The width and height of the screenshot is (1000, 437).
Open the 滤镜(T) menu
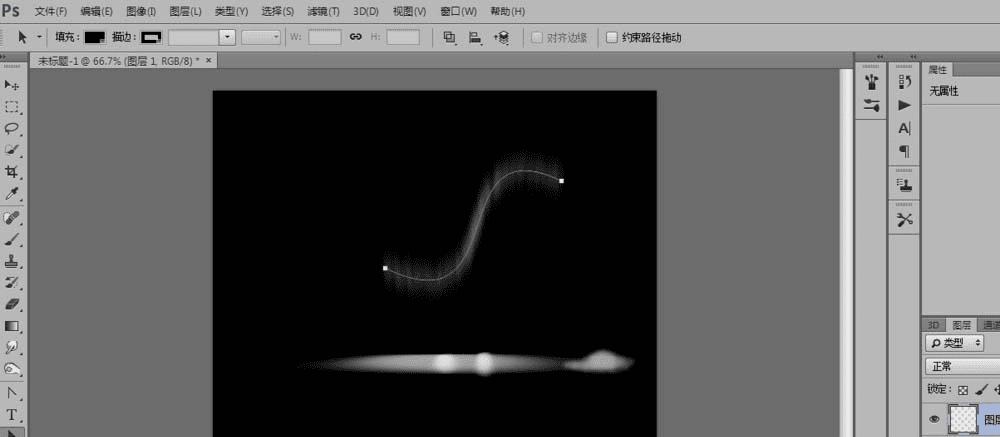pyautogui.click(x=323, y=11)
